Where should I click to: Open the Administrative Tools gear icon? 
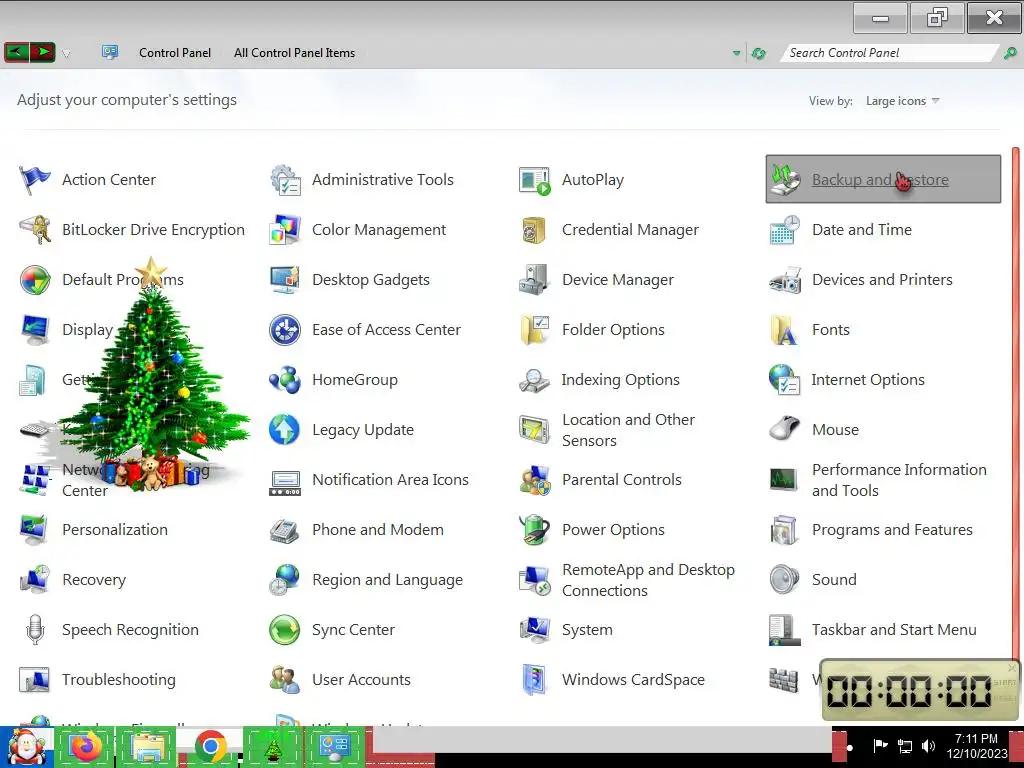pyautogui.click(x=285, y=180)
